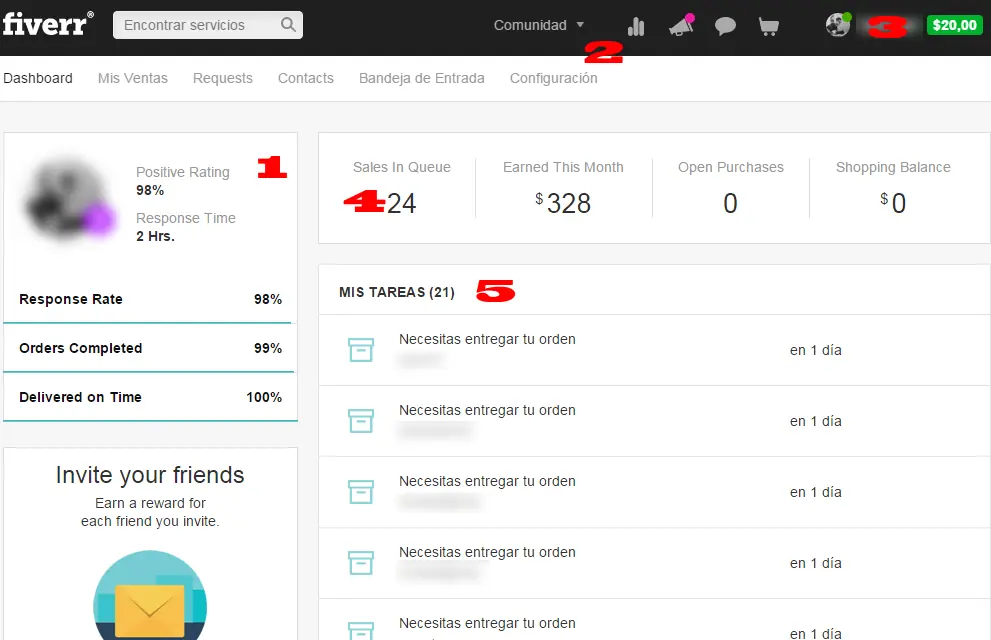
Task: Open the shopping cart icon
Action: coord(769,26)
